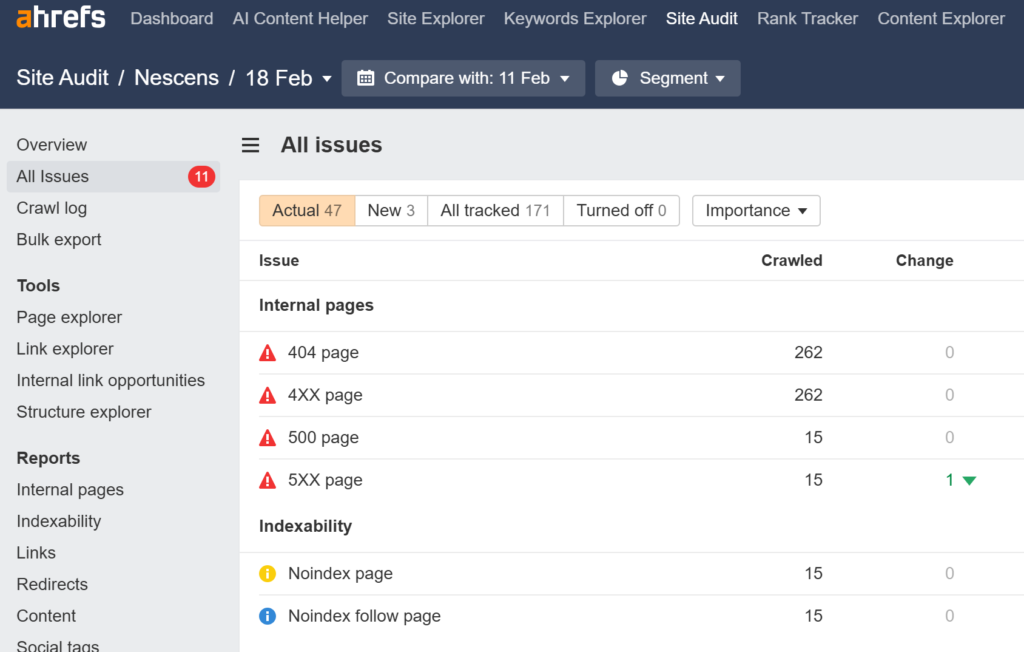This screenshot has width=1024, height=652.
Task: Click the 404 page issue name
Action: click(323, 353)
